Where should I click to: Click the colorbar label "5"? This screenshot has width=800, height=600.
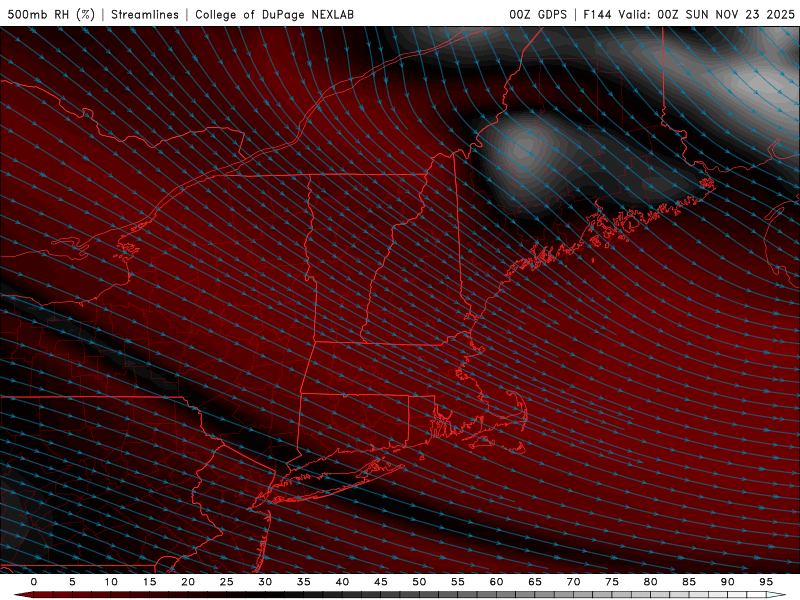(x=72, y=582)
